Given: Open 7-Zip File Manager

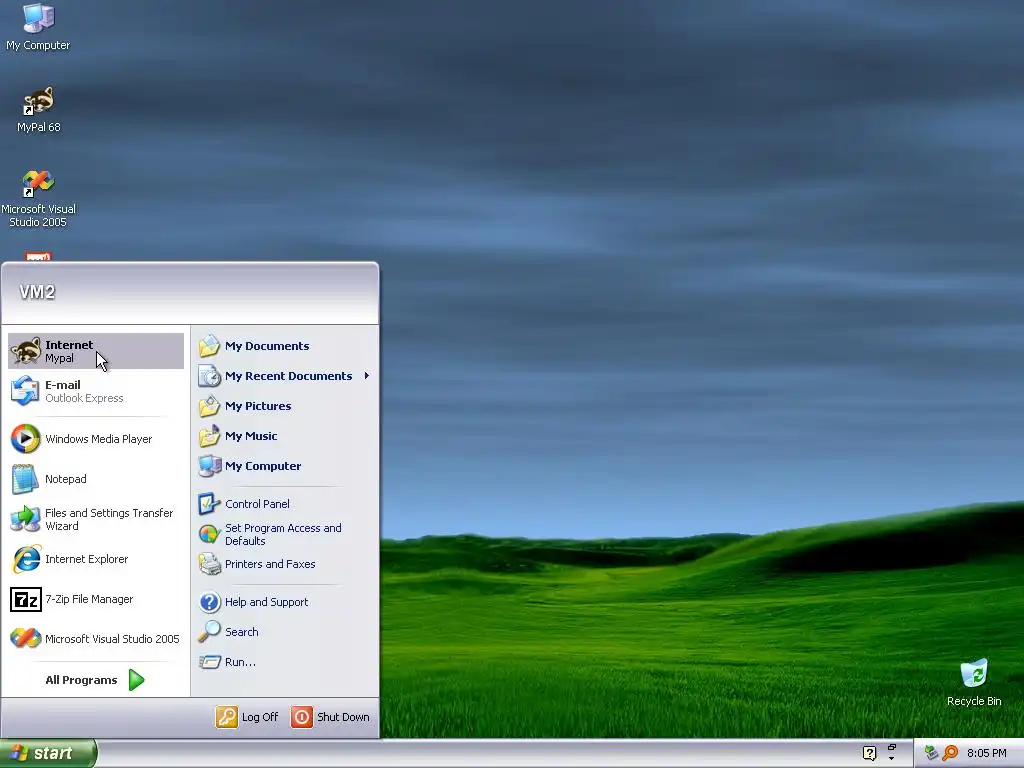Looking at the screenshot, I should (x=96, y=599).
